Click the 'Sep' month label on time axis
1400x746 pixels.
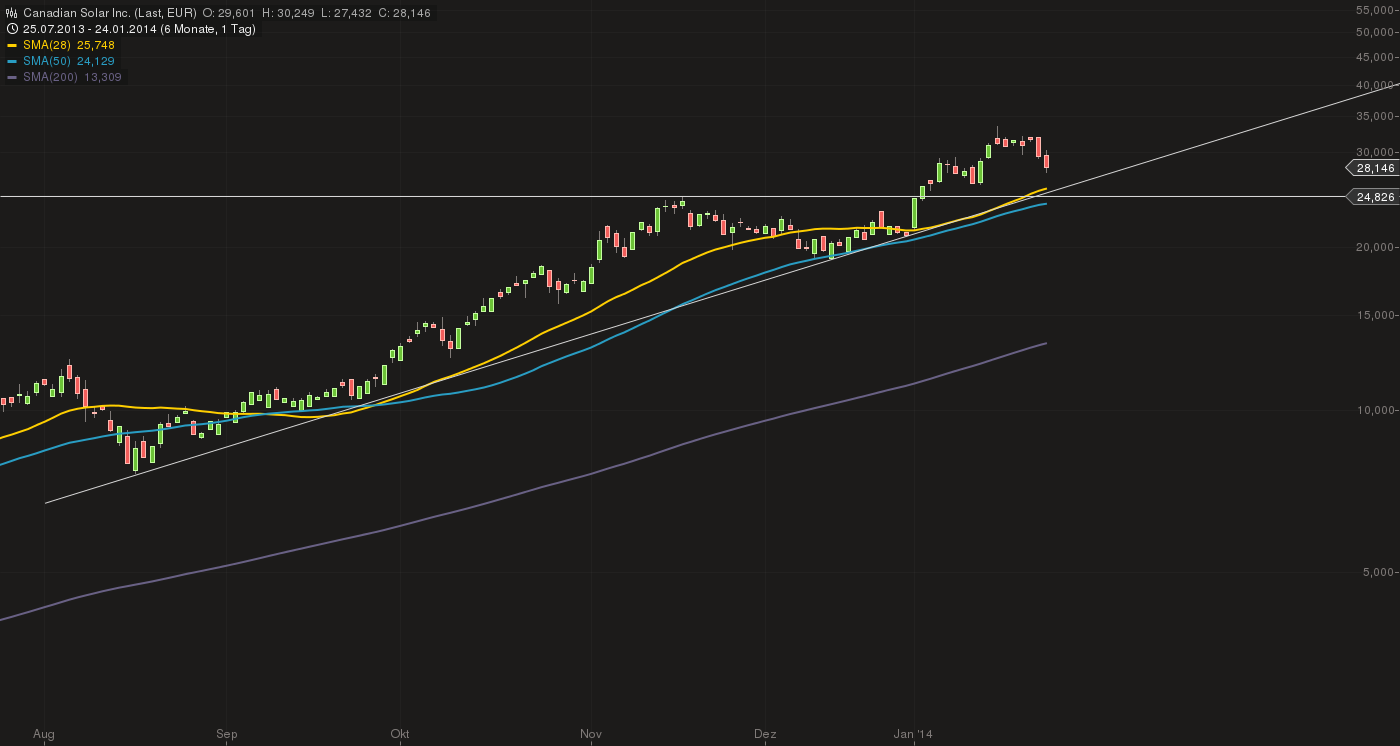pos(226,734)
